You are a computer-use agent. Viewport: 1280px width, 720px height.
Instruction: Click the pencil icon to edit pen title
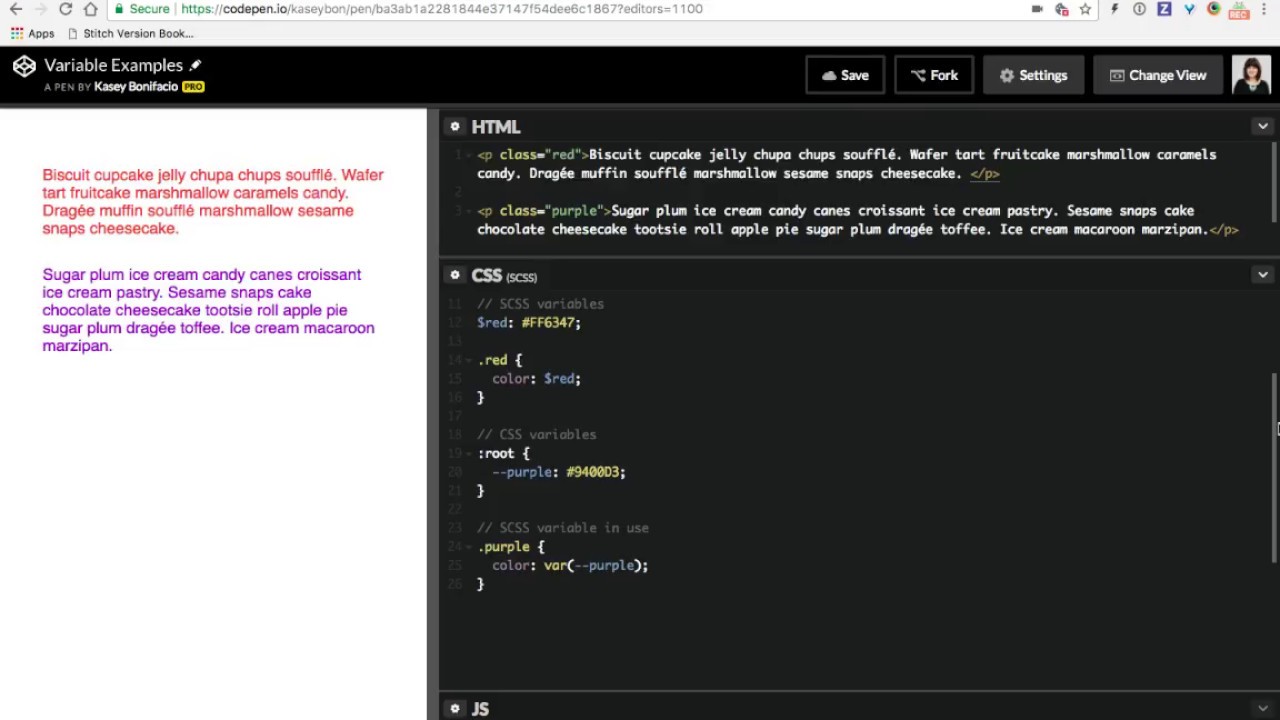click(196, 65)
